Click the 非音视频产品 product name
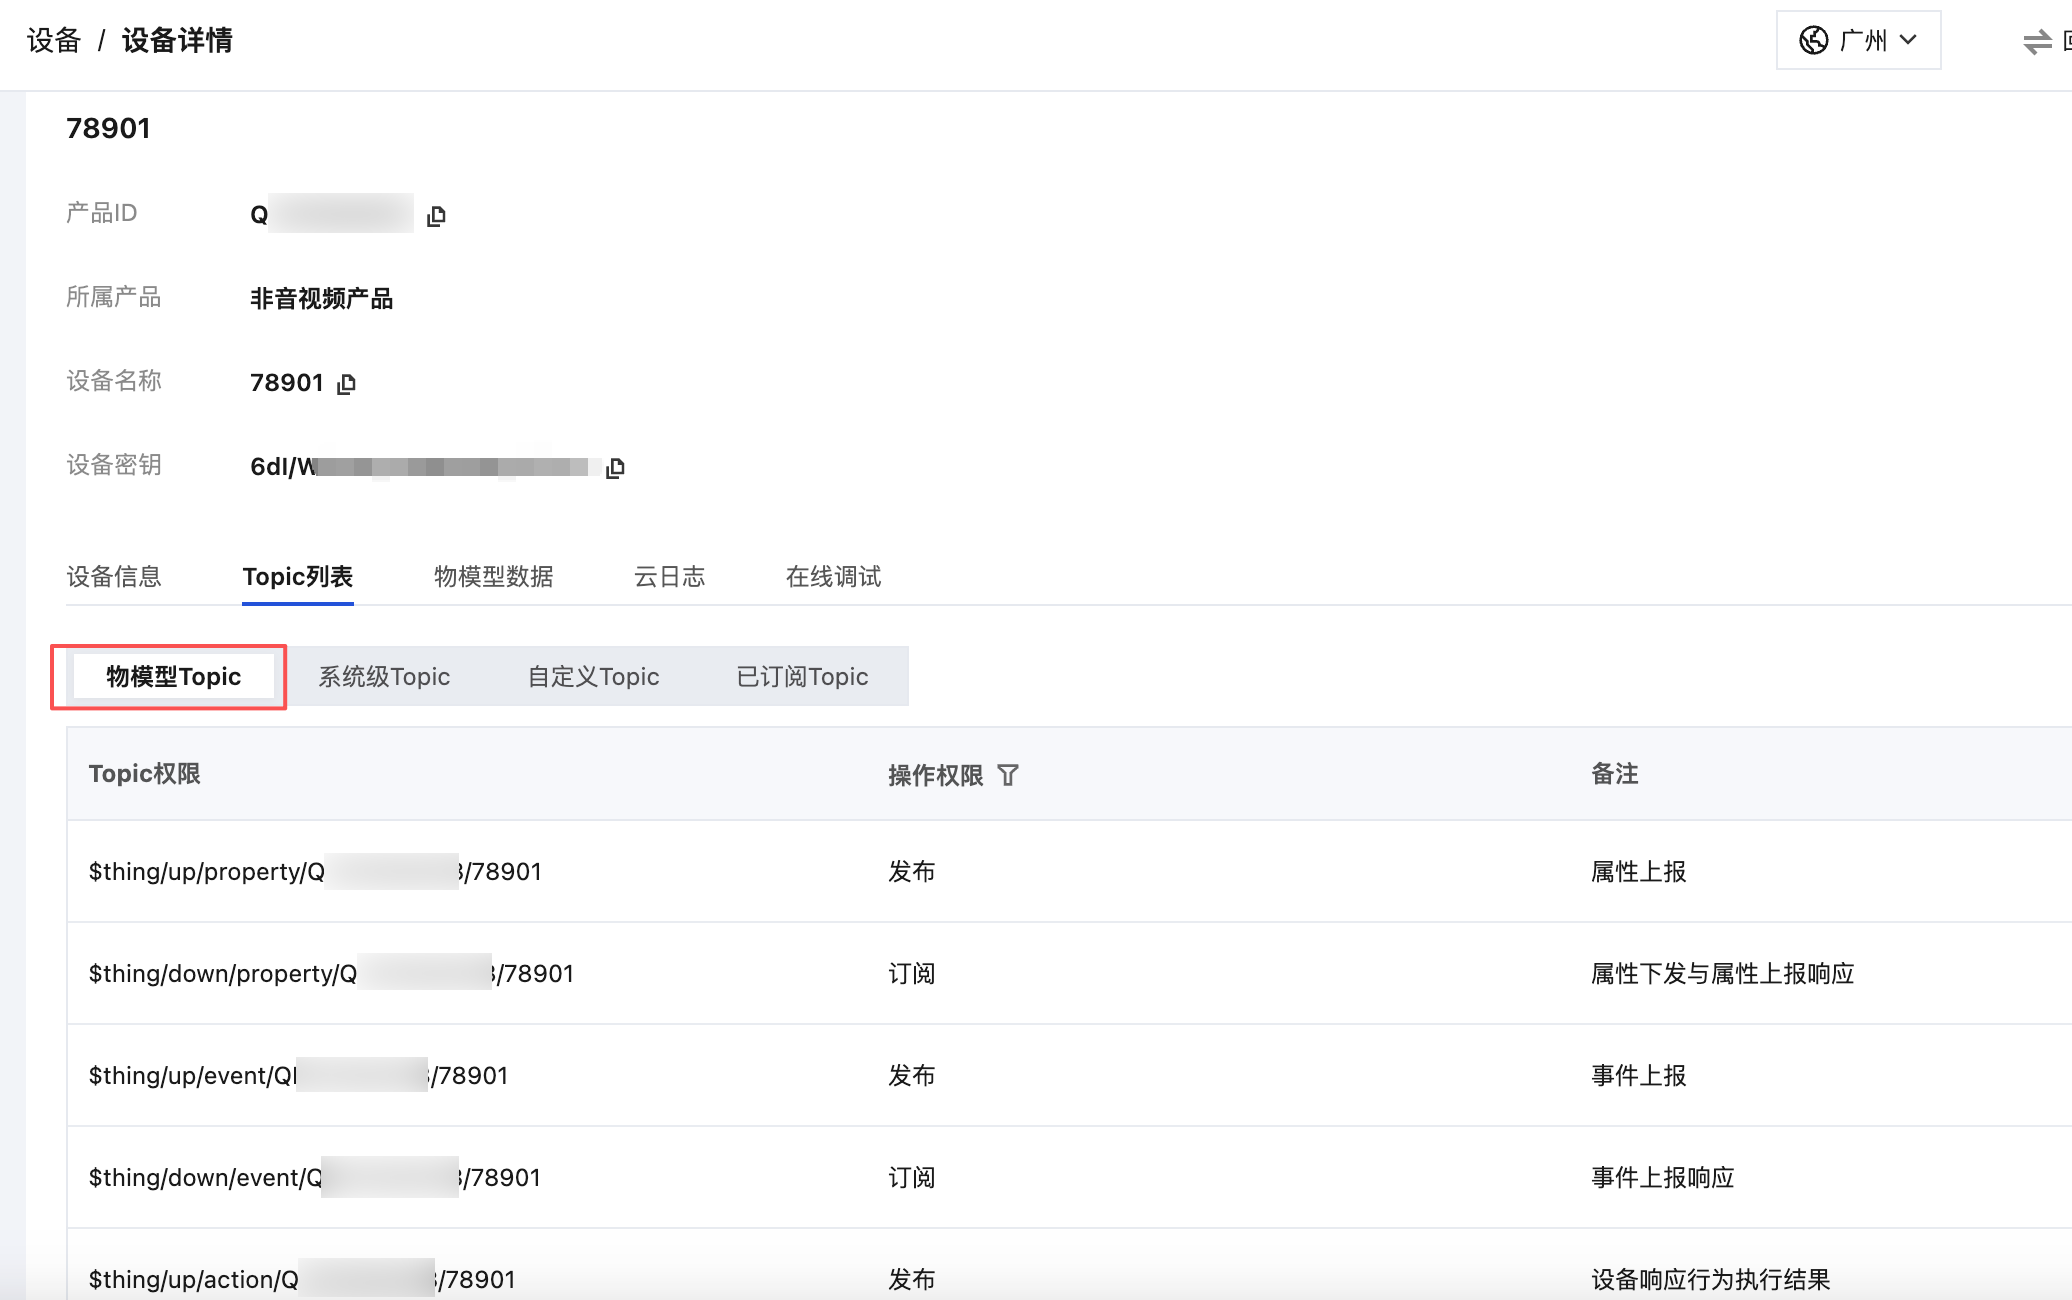The image size is (2072, 1300). coord(321,298)
